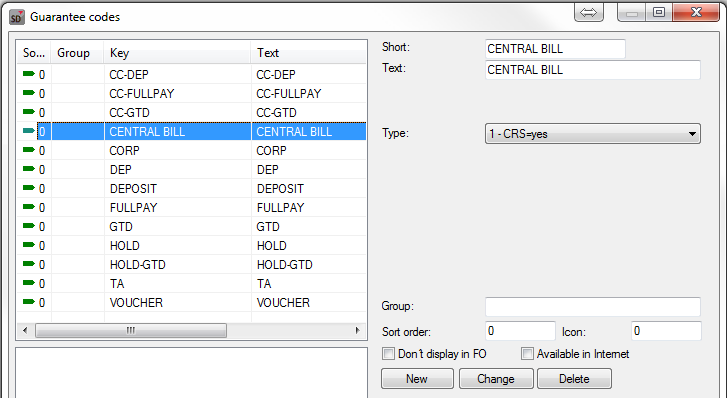
Task: Click the green arrow icon beside DEPOSIT
Action: coord(29,188)
